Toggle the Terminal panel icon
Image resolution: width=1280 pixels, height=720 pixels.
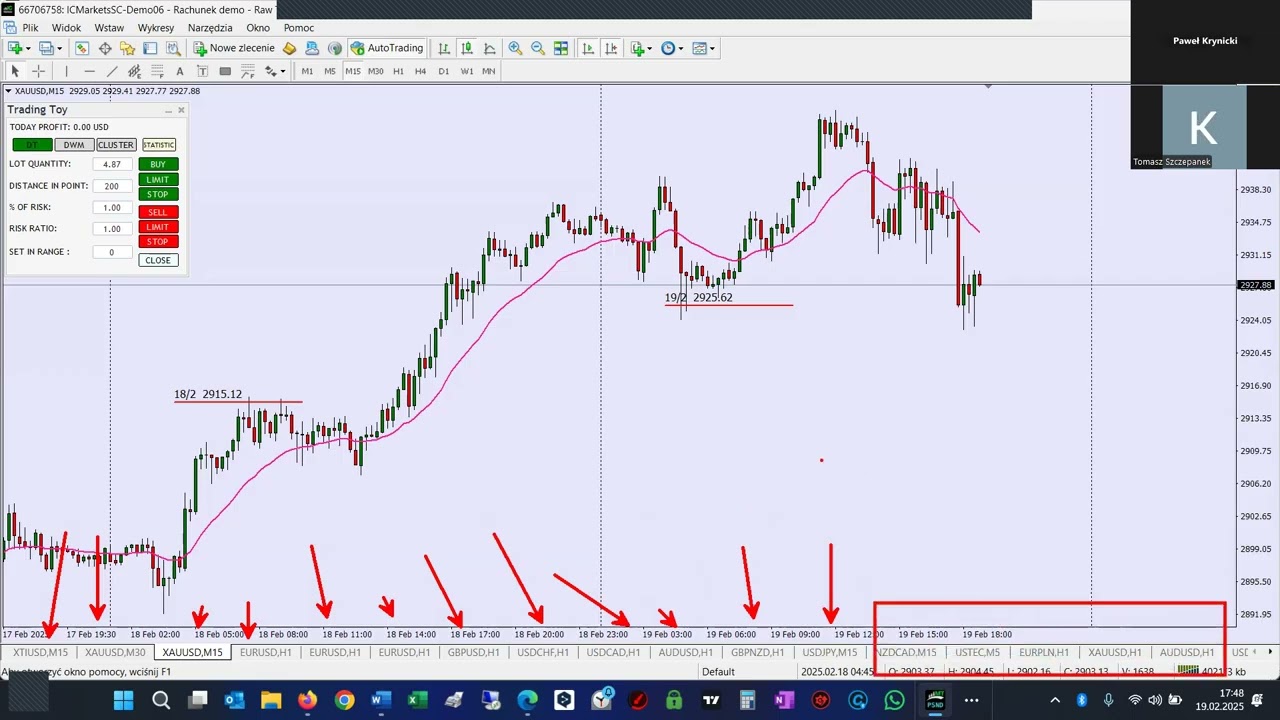coord(150,48)
